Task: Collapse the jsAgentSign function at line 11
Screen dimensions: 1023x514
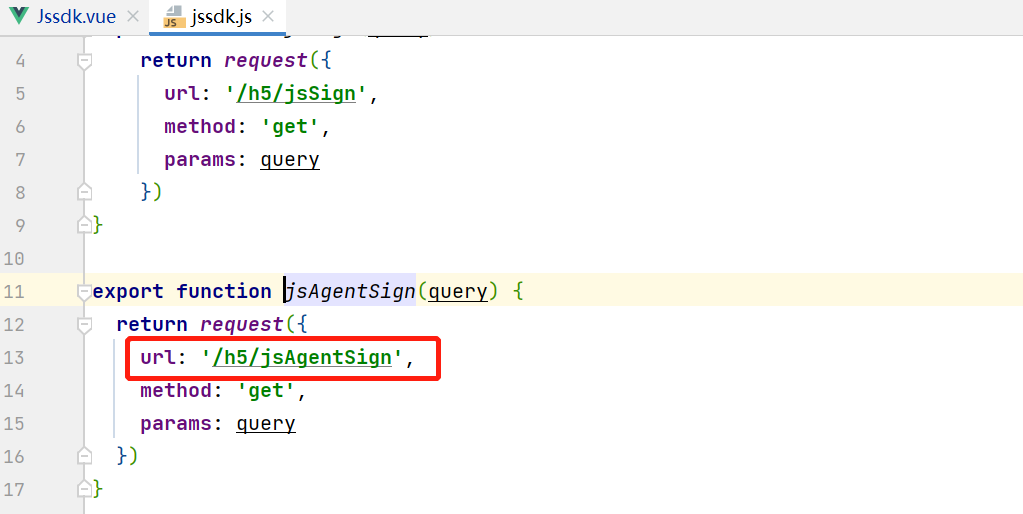Action: coord(84,292)
